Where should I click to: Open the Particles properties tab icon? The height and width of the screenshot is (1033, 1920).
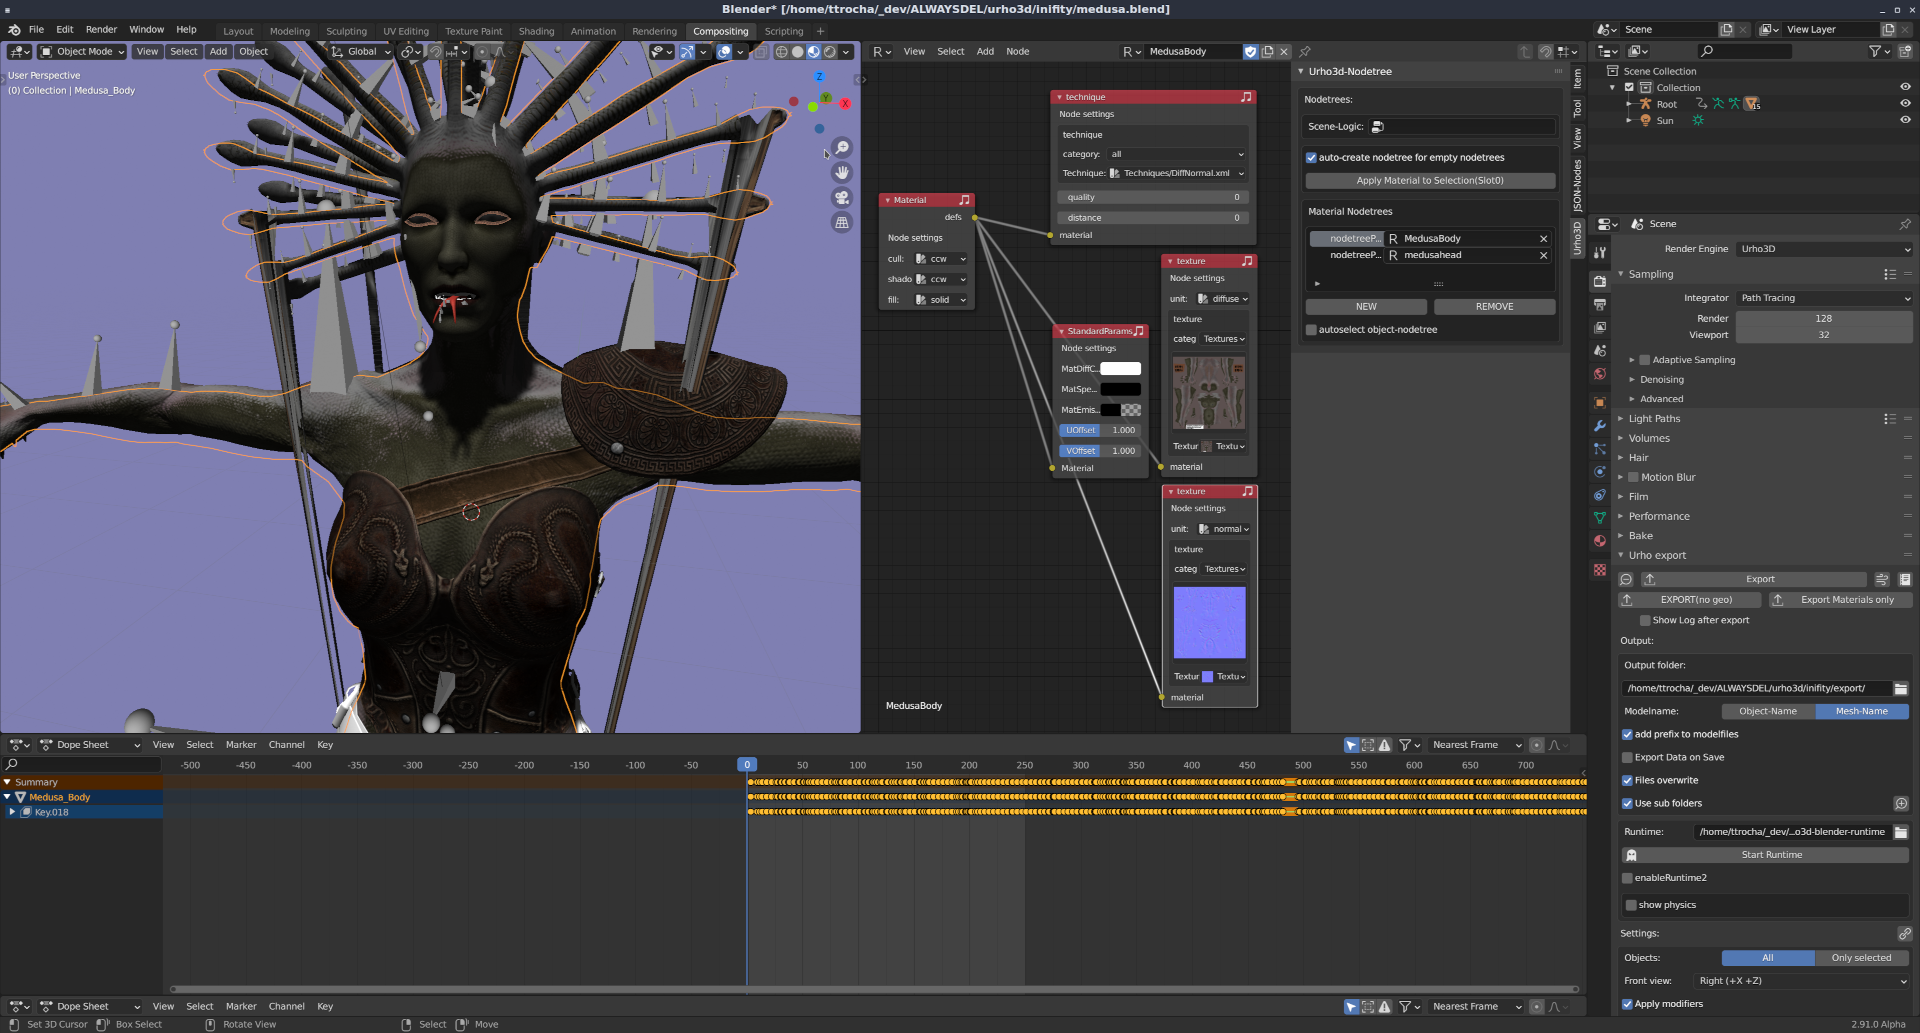(1600, 449)
